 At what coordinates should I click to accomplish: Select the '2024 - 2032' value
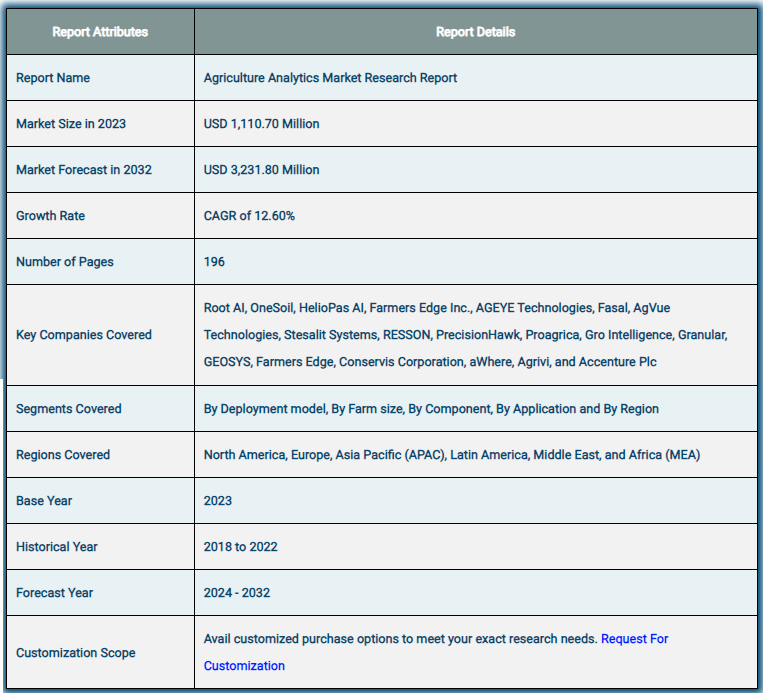[x=236, y=593]
